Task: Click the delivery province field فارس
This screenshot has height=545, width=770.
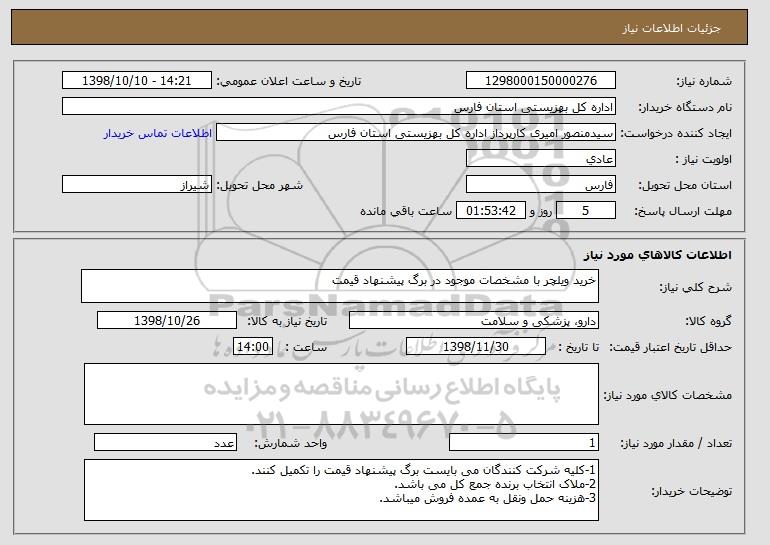Action: click(x=541, y=185)
